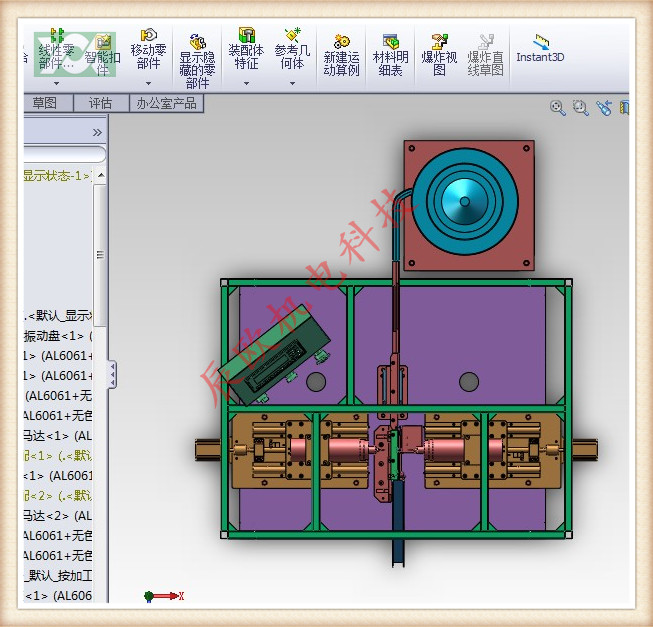Open the Assembly Features dropdown arrow

pyautogui.click(x=246, y=84)
